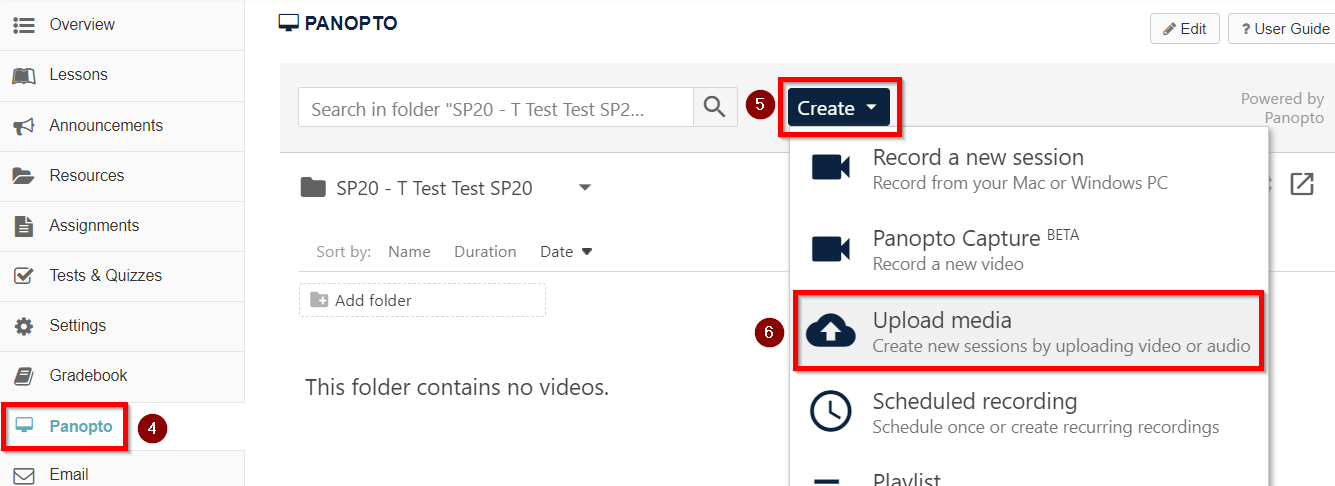Click the Panopto monitor icon in the sidebar
This screenshot has height=486, width=1335.
pos(25,427)
